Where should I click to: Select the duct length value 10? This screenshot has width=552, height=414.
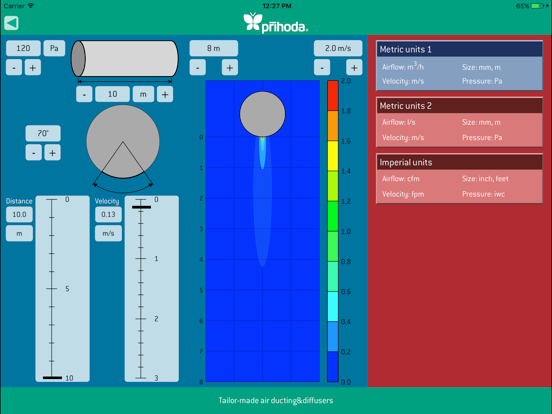[x=112, y=94]
